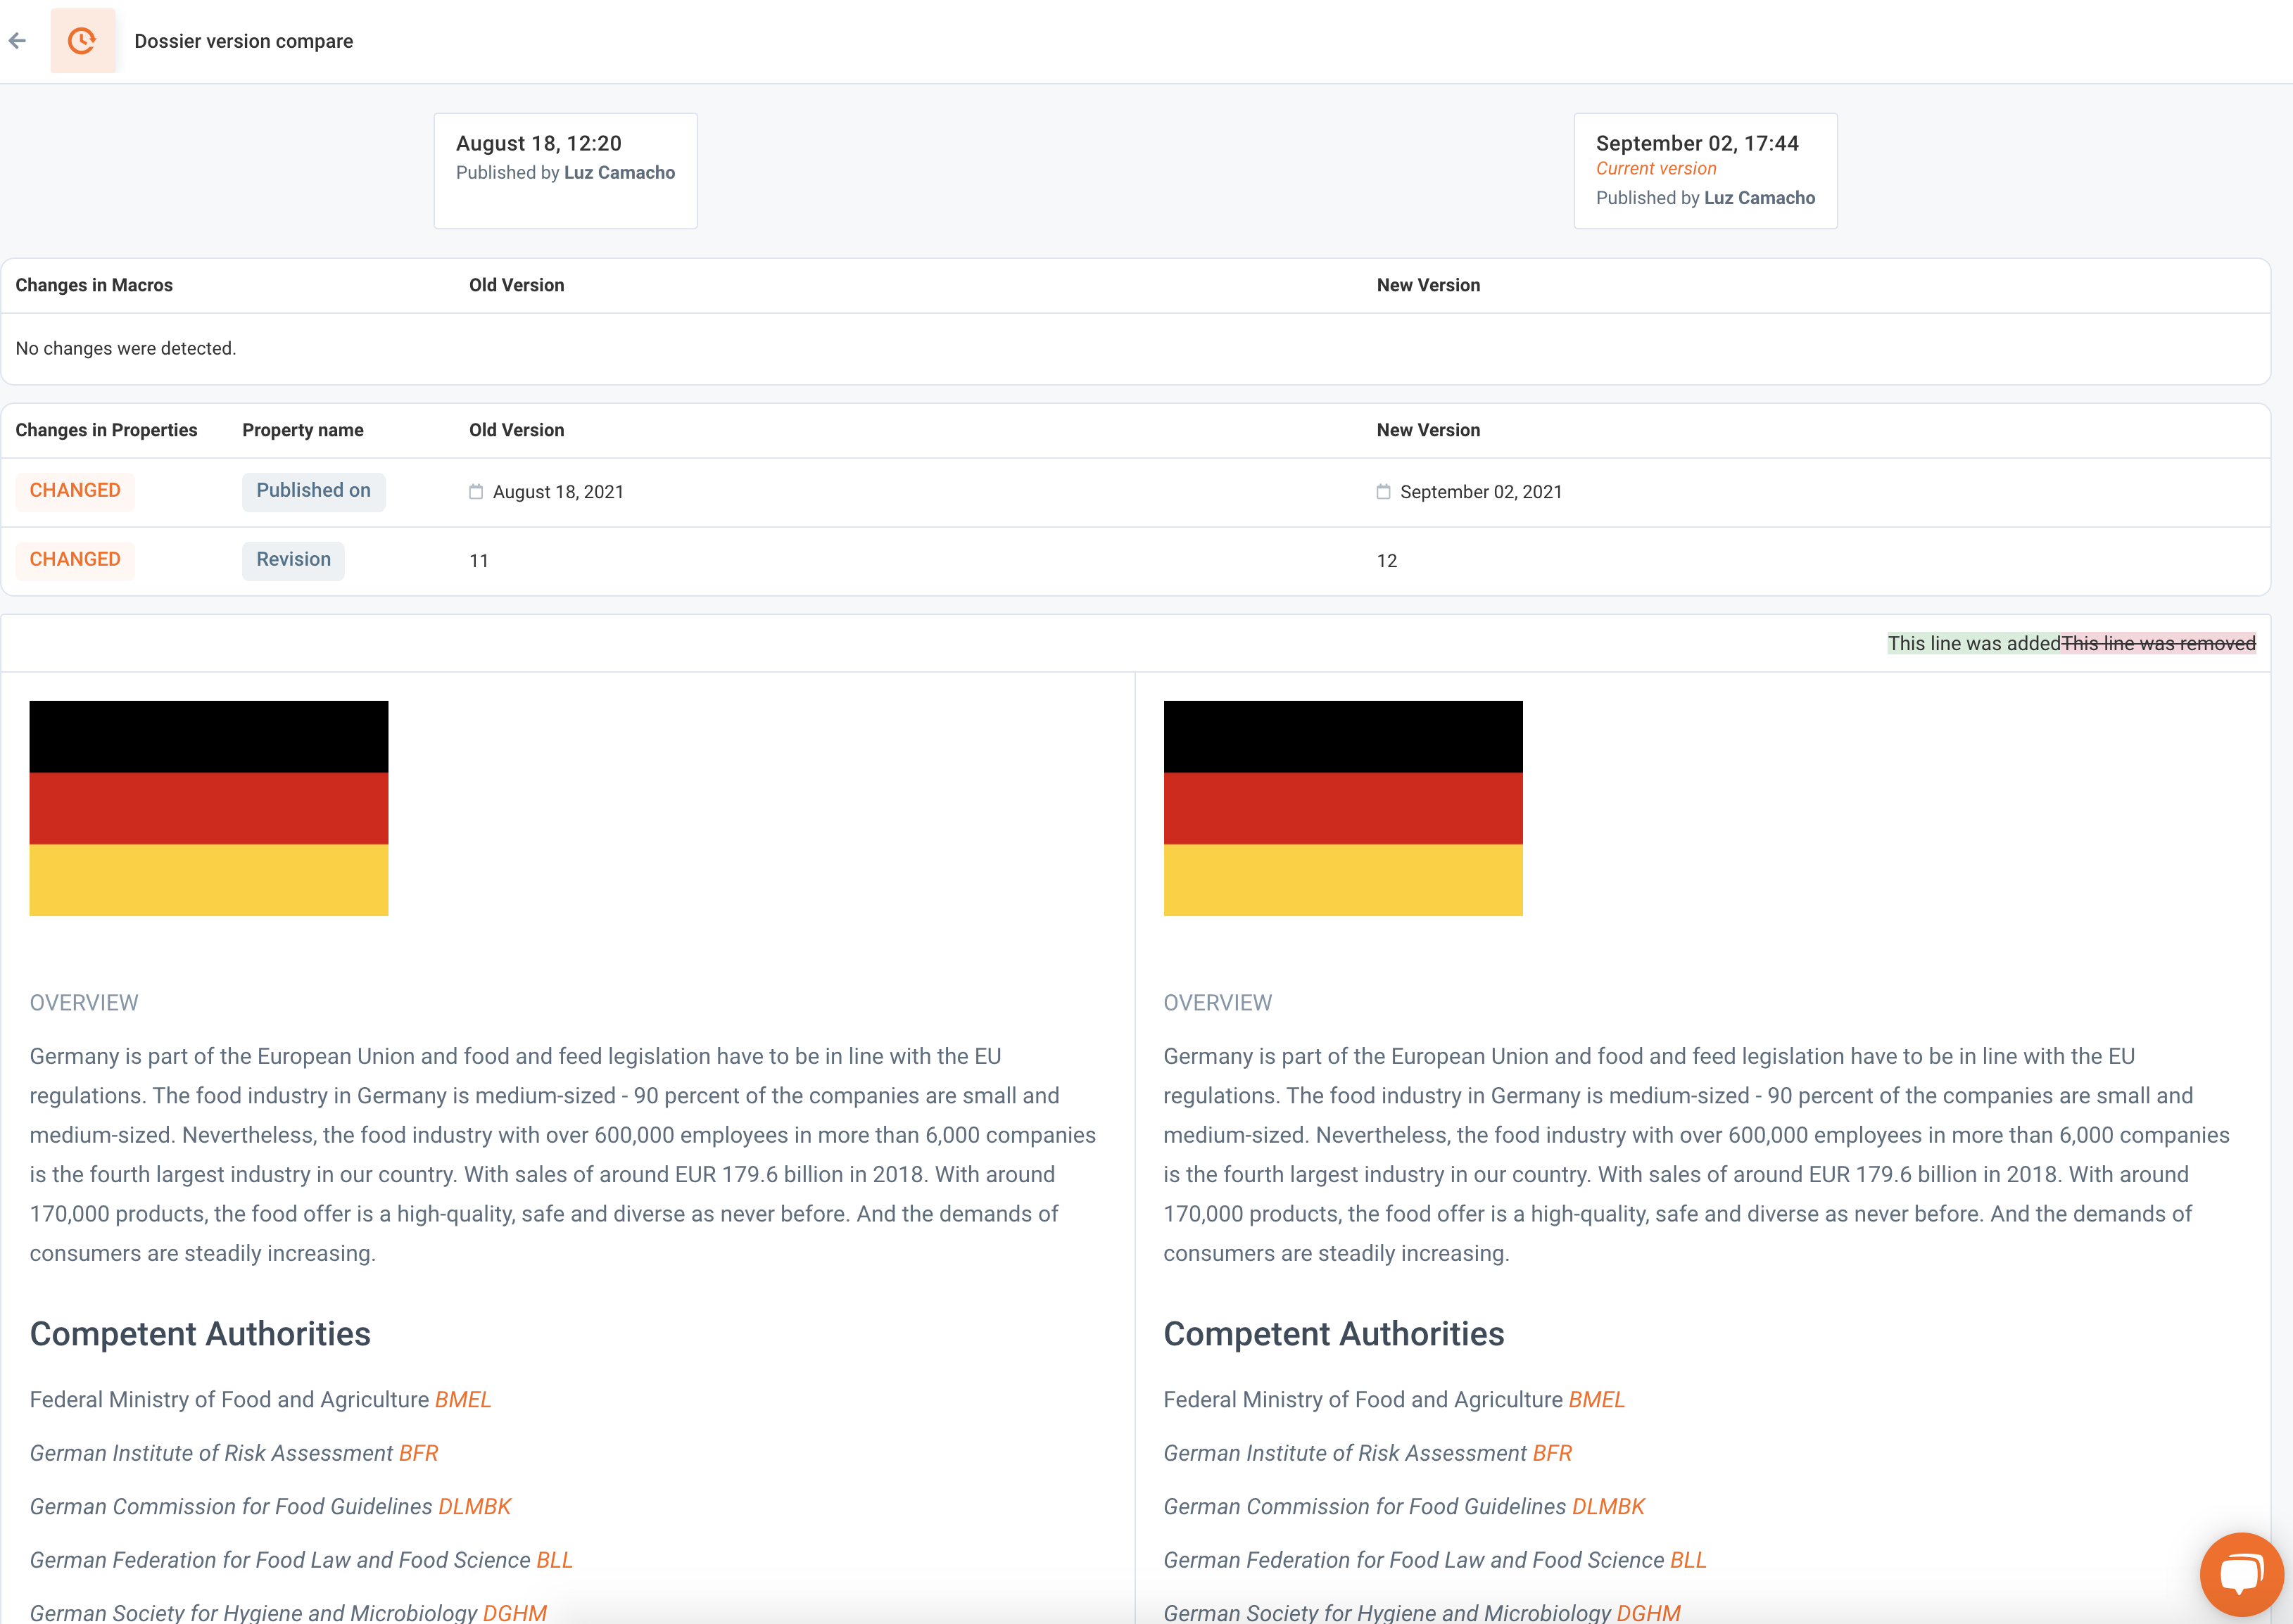Click the orange version history icon
This screenshot has height=1624, width=2293.
pyautogui.click(x=82, y=41)
